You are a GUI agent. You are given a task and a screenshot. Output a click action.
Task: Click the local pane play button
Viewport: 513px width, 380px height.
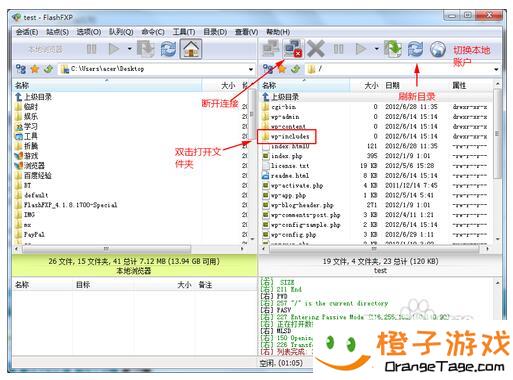click(x=114, y=49)
